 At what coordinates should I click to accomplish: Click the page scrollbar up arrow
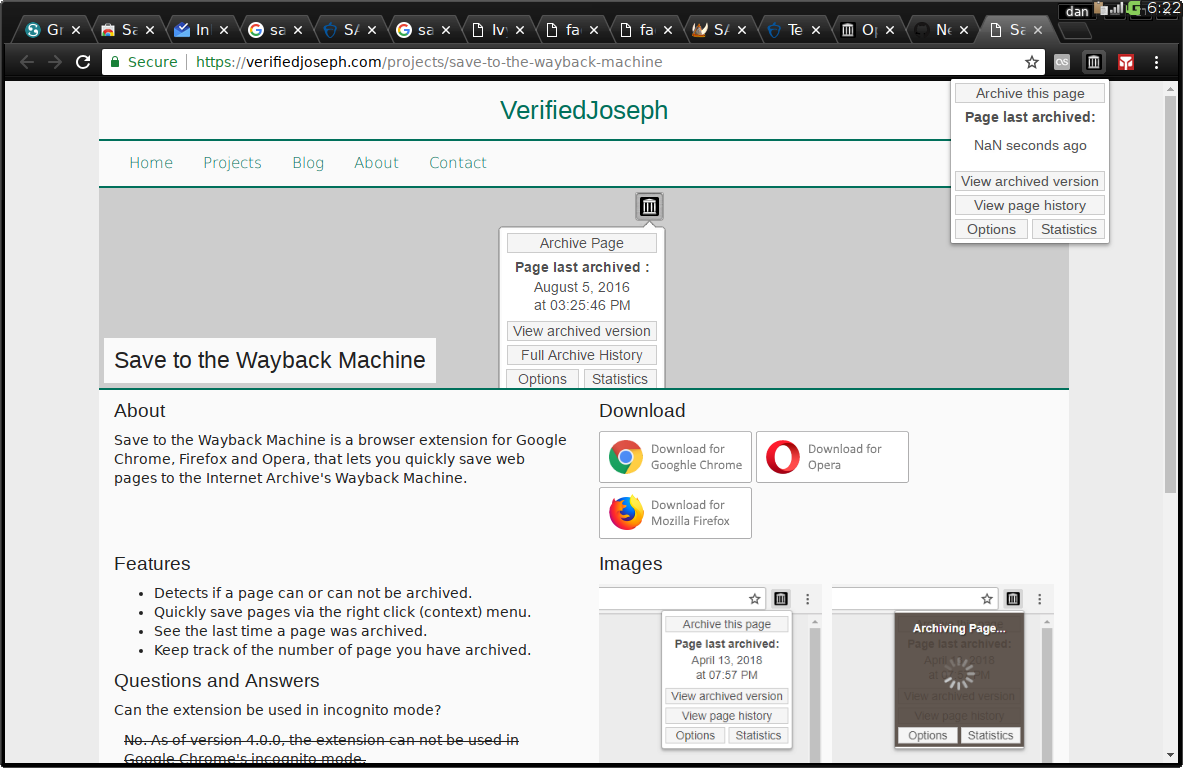(x=1170, y=88)
